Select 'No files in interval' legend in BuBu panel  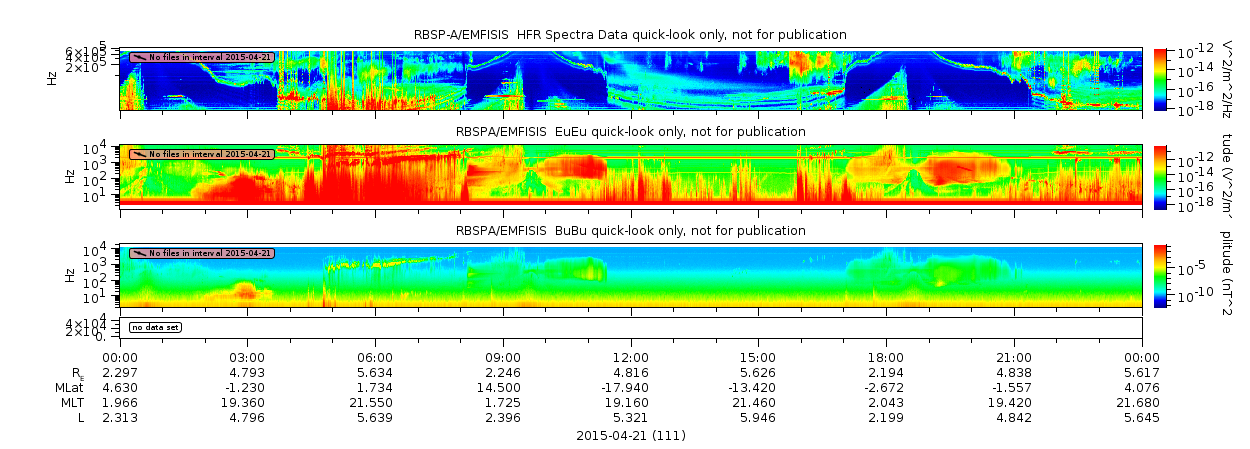click(201, 253)
